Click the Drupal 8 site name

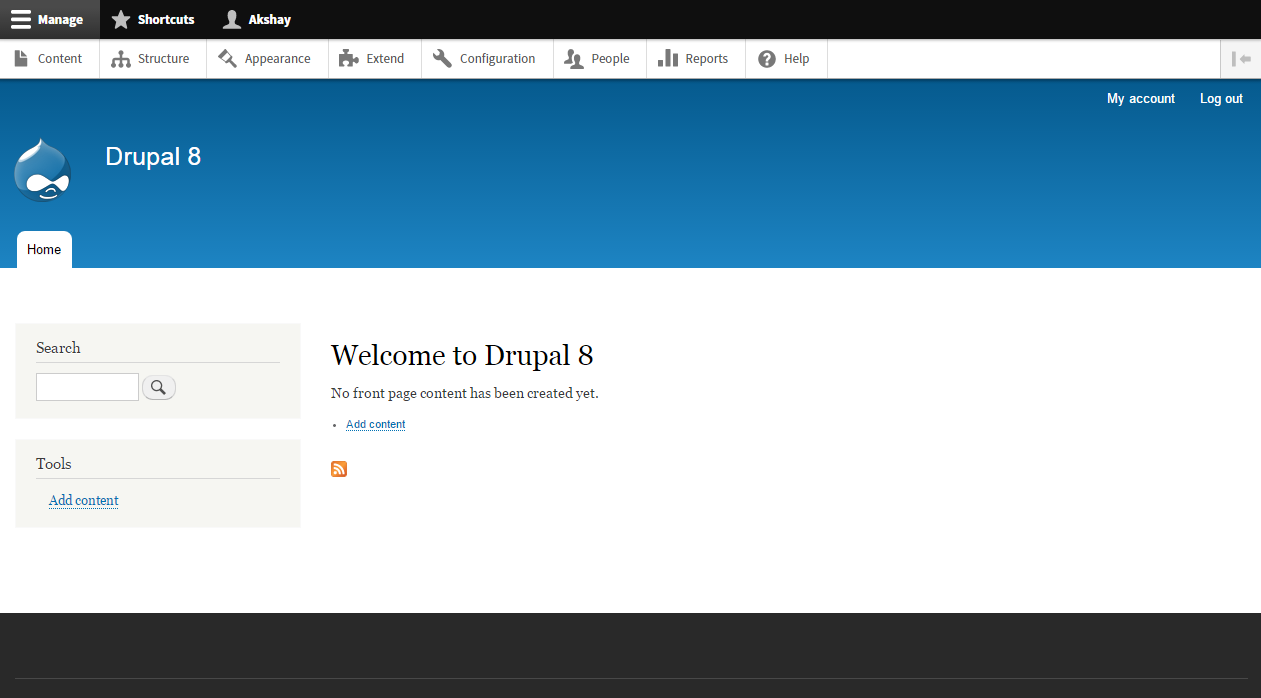153,157
